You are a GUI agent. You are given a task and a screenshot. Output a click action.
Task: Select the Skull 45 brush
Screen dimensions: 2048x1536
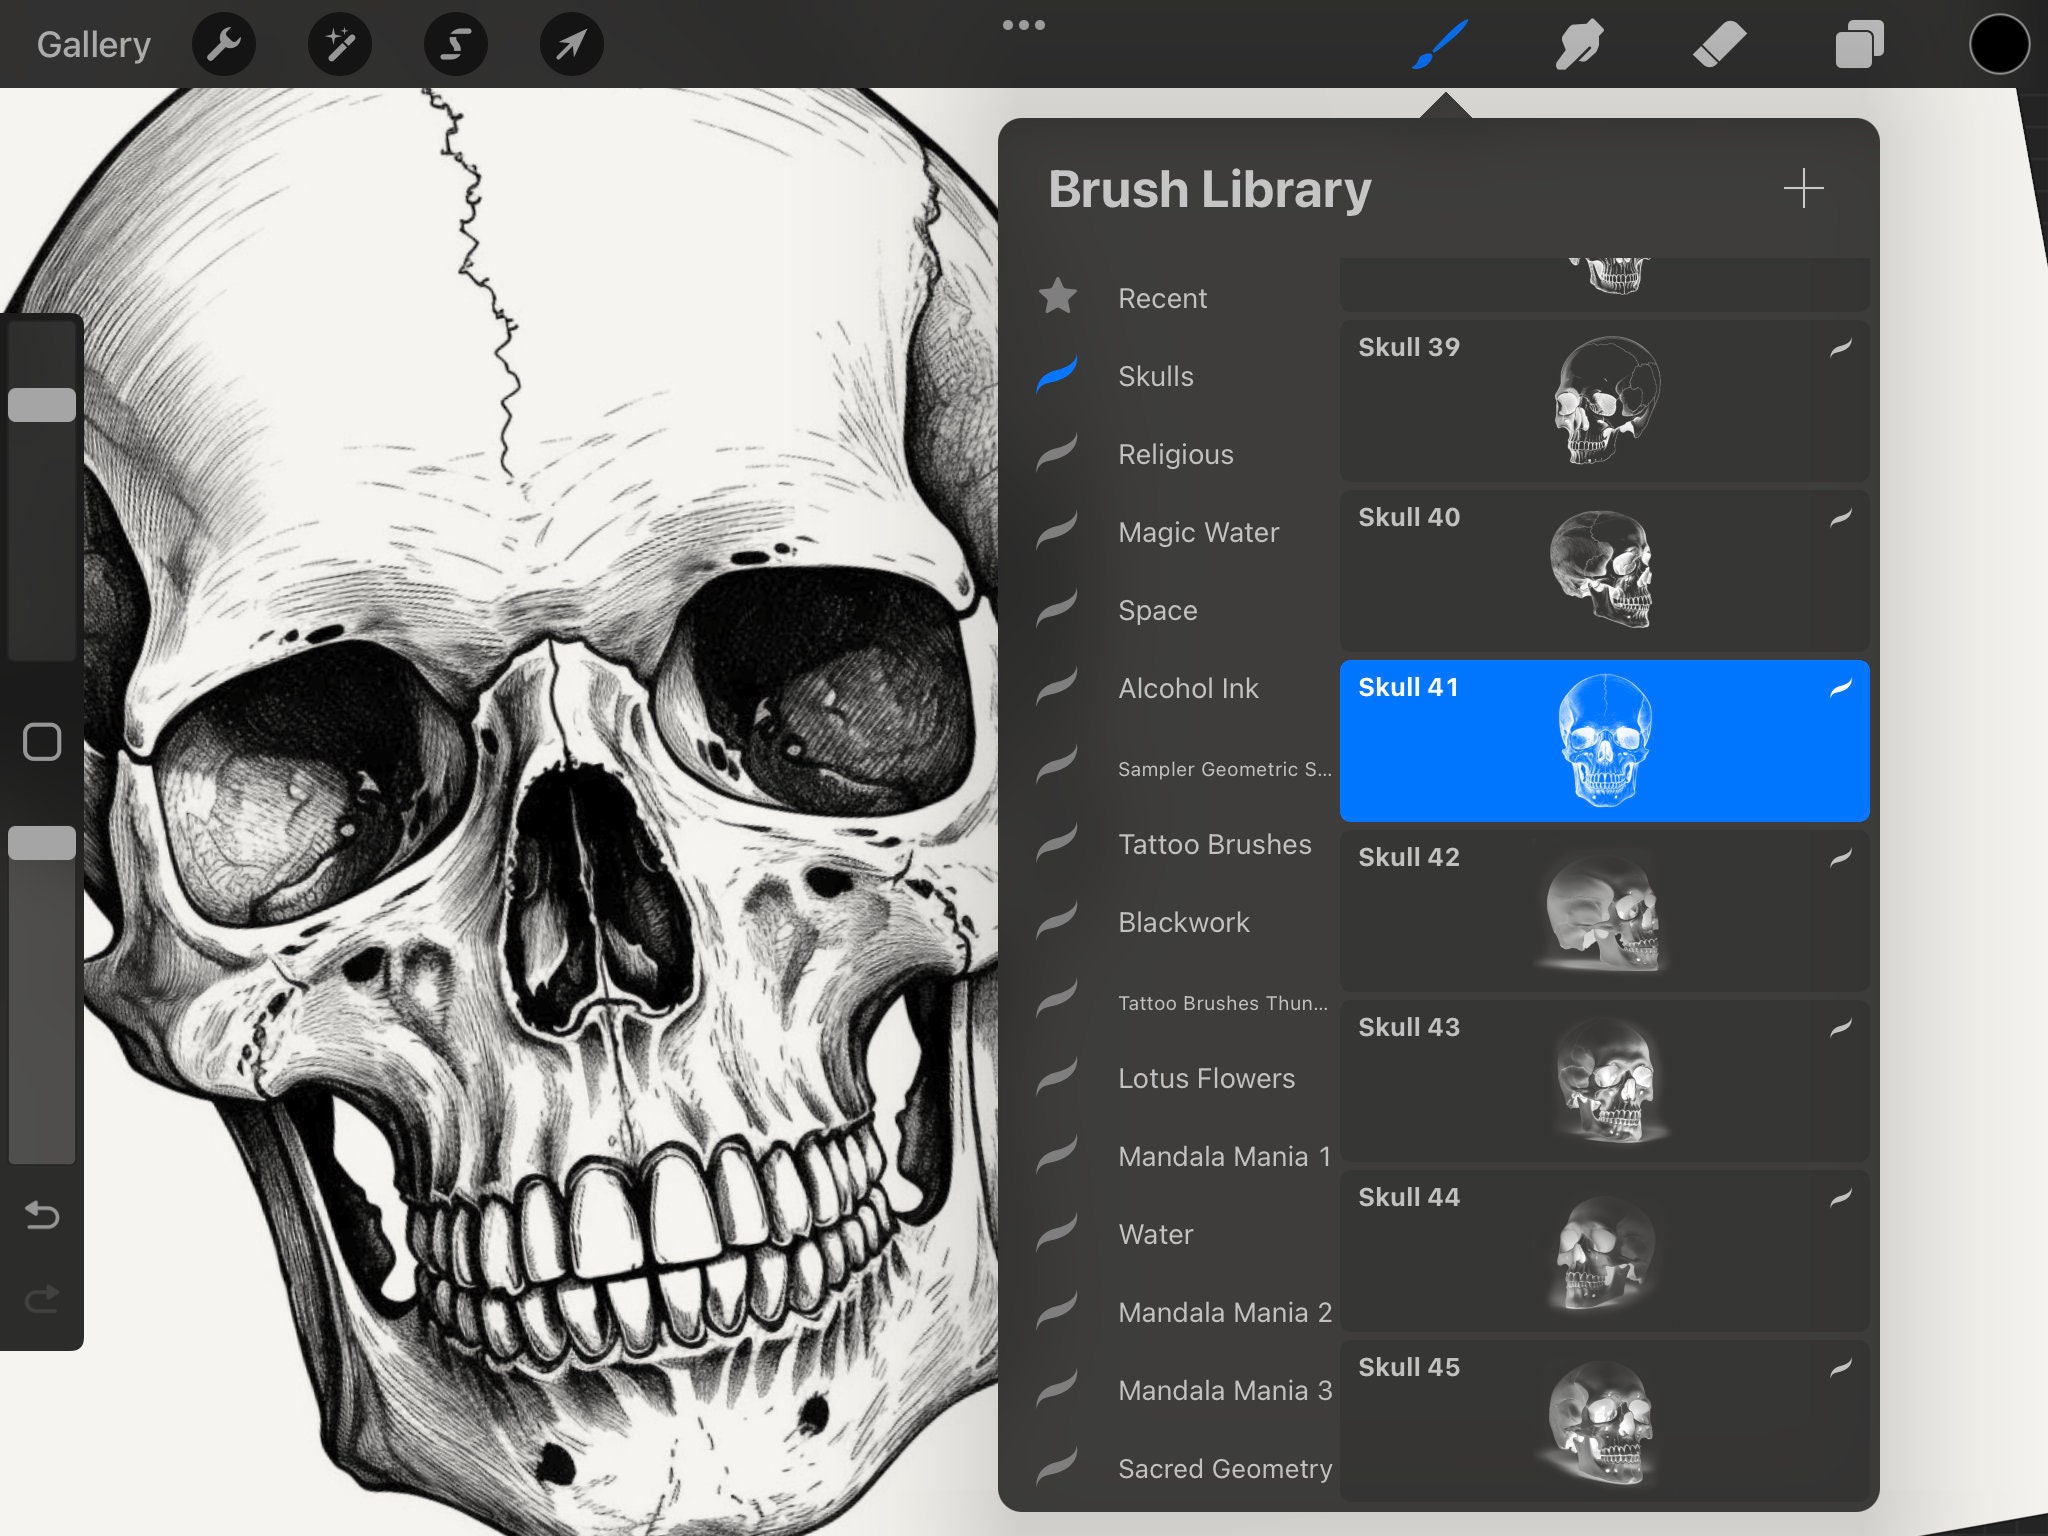[x=1604, y=1421]
